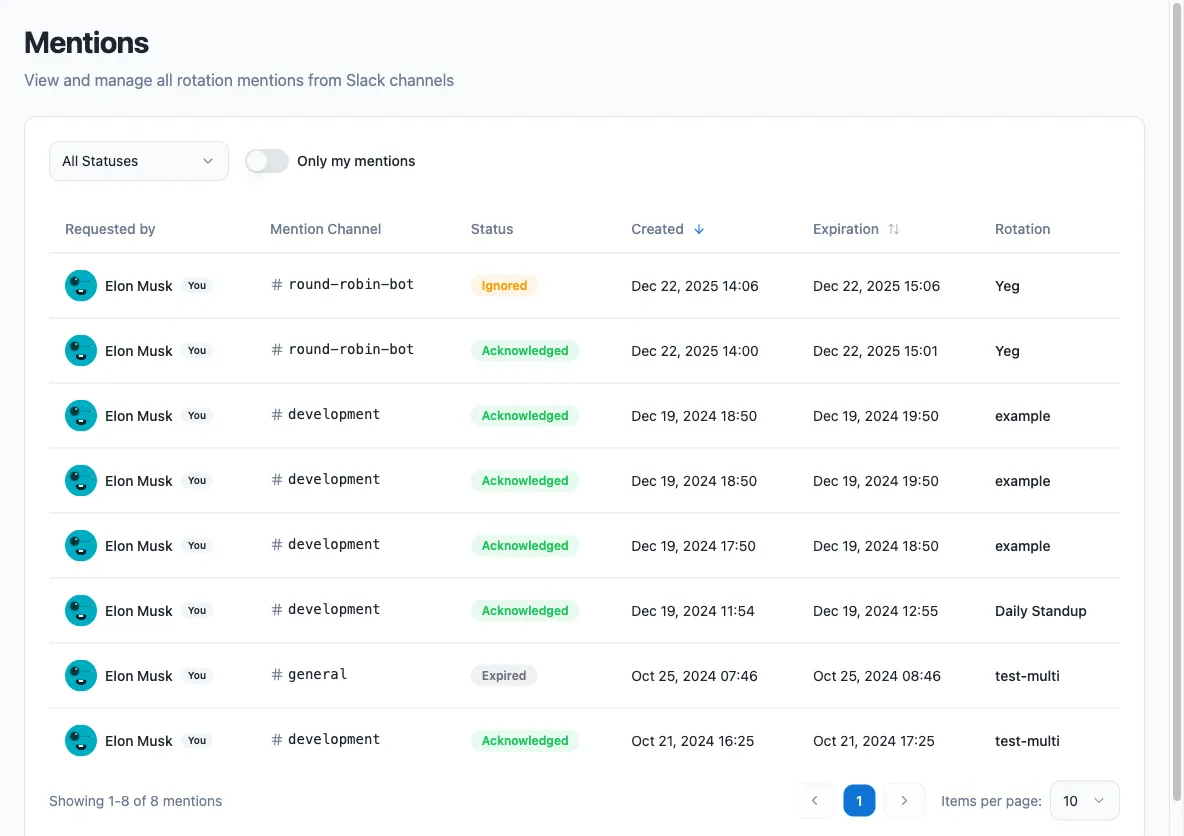The image size is (1184, 836).
Task: Open Items per page dropdown
Action: click(1084, 801)
